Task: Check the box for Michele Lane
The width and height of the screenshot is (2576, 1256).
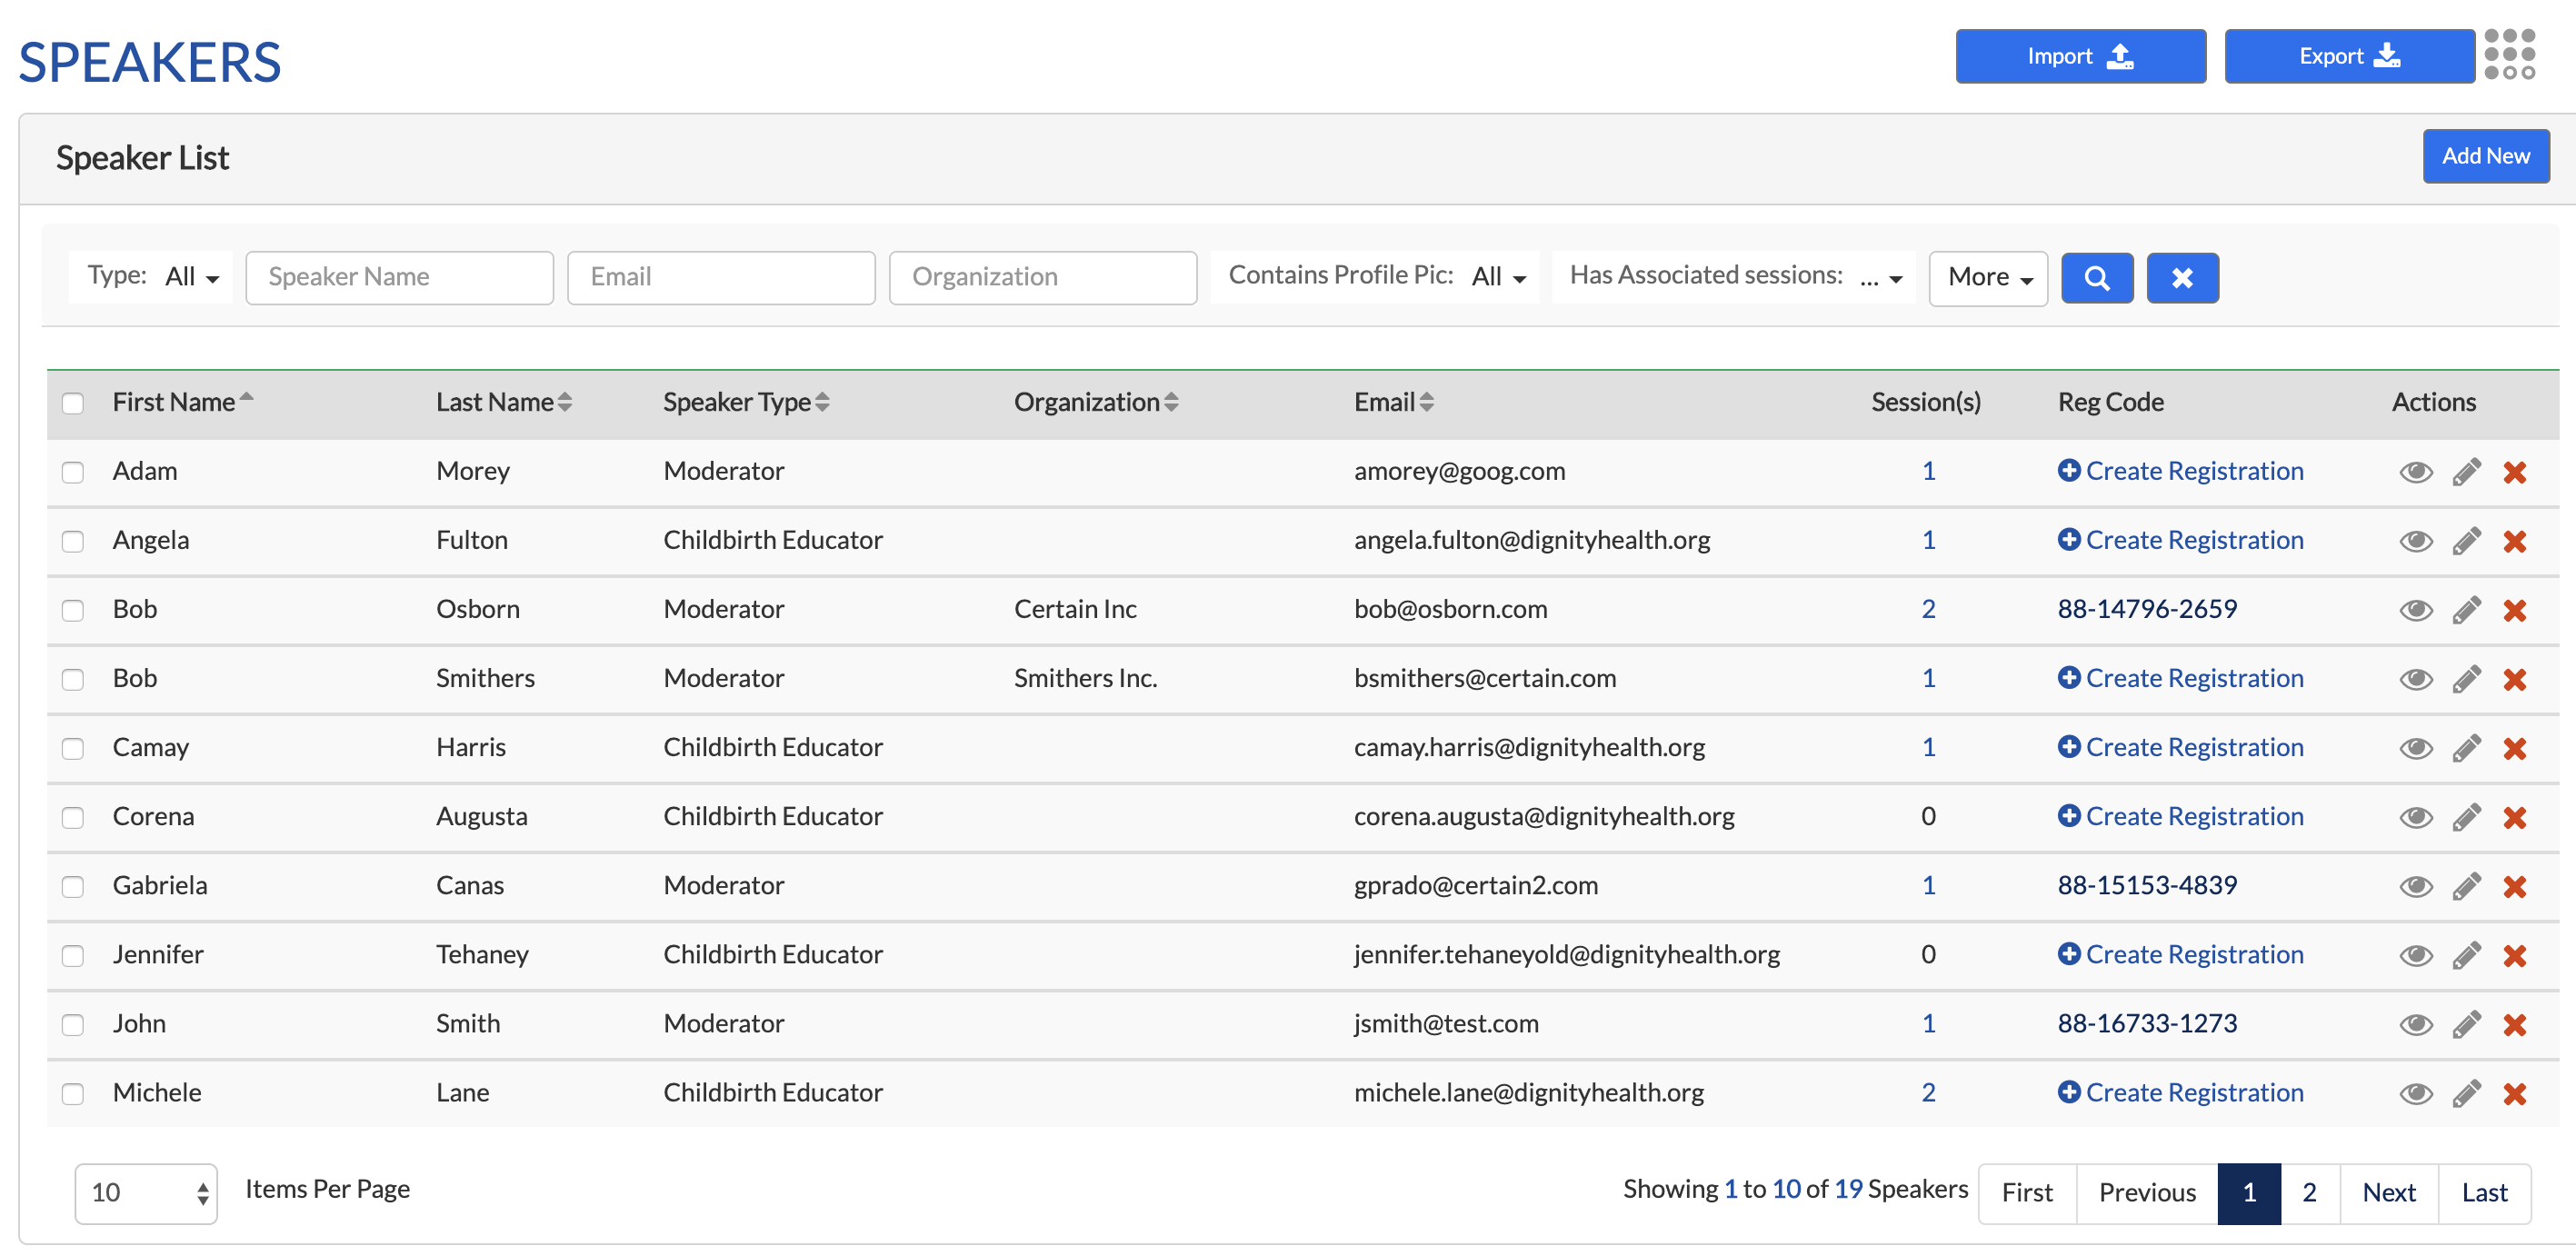Action: tap(73, 1093)
